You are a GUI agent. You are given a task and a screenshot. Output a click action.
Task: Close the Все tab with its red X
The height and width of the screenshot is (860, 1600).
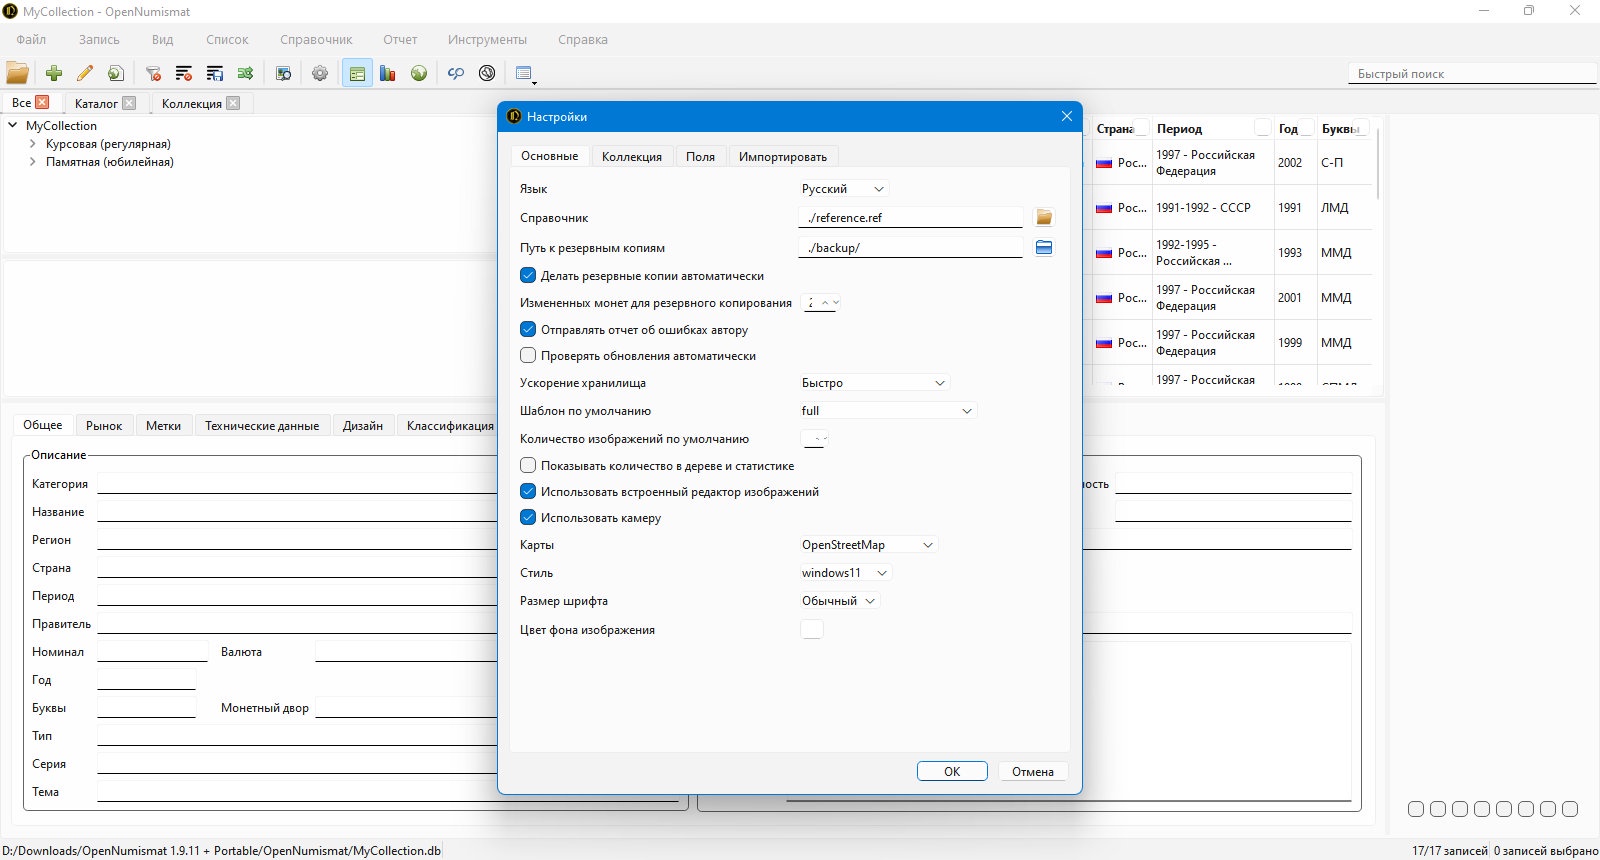click(x=42, y=102)
